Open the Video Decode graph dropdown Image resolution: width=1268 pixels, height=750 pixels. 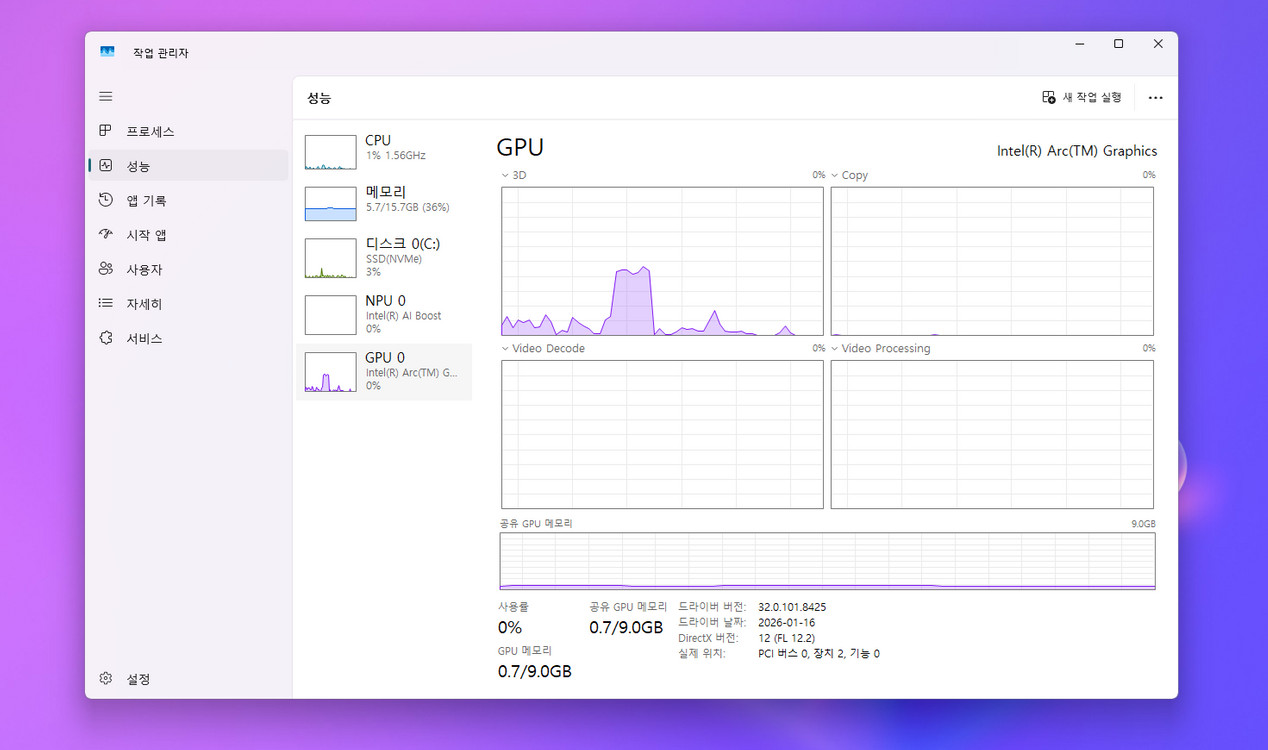tap(505, 349)
